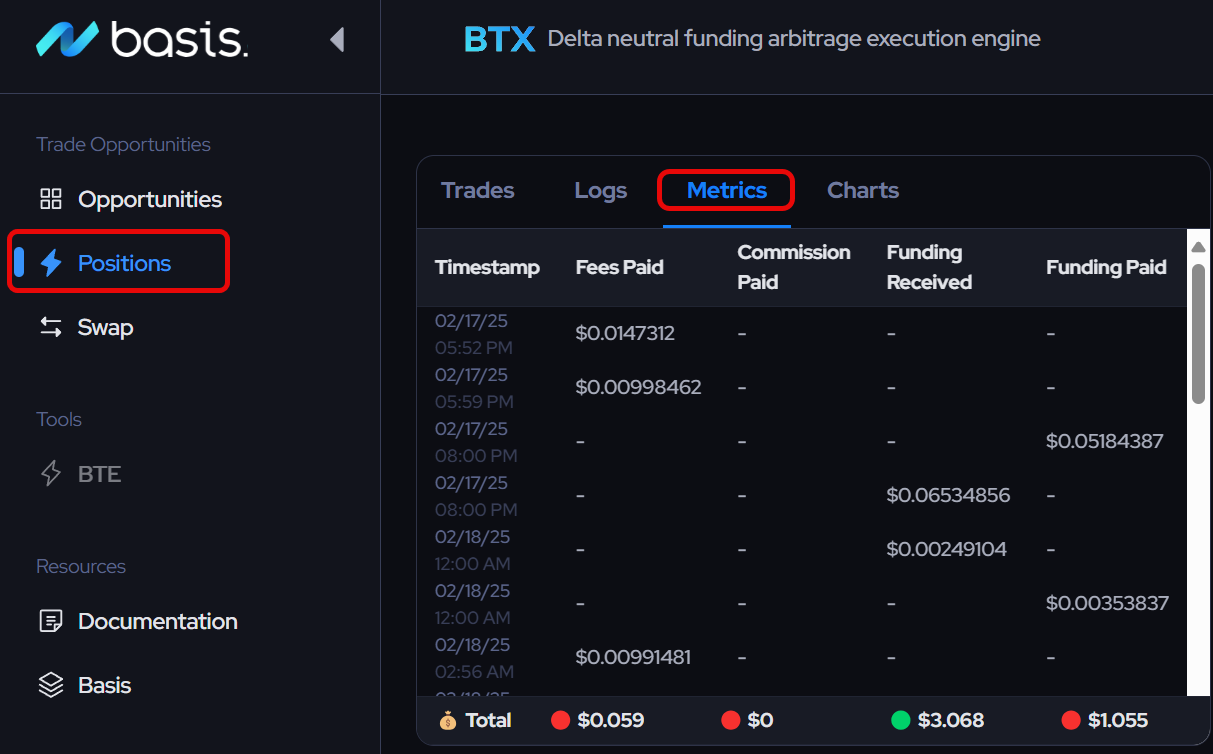The width and height of the screenshot is (1213, 754).
Task: Click total funding received $3.068
Action: click(950, 720)
